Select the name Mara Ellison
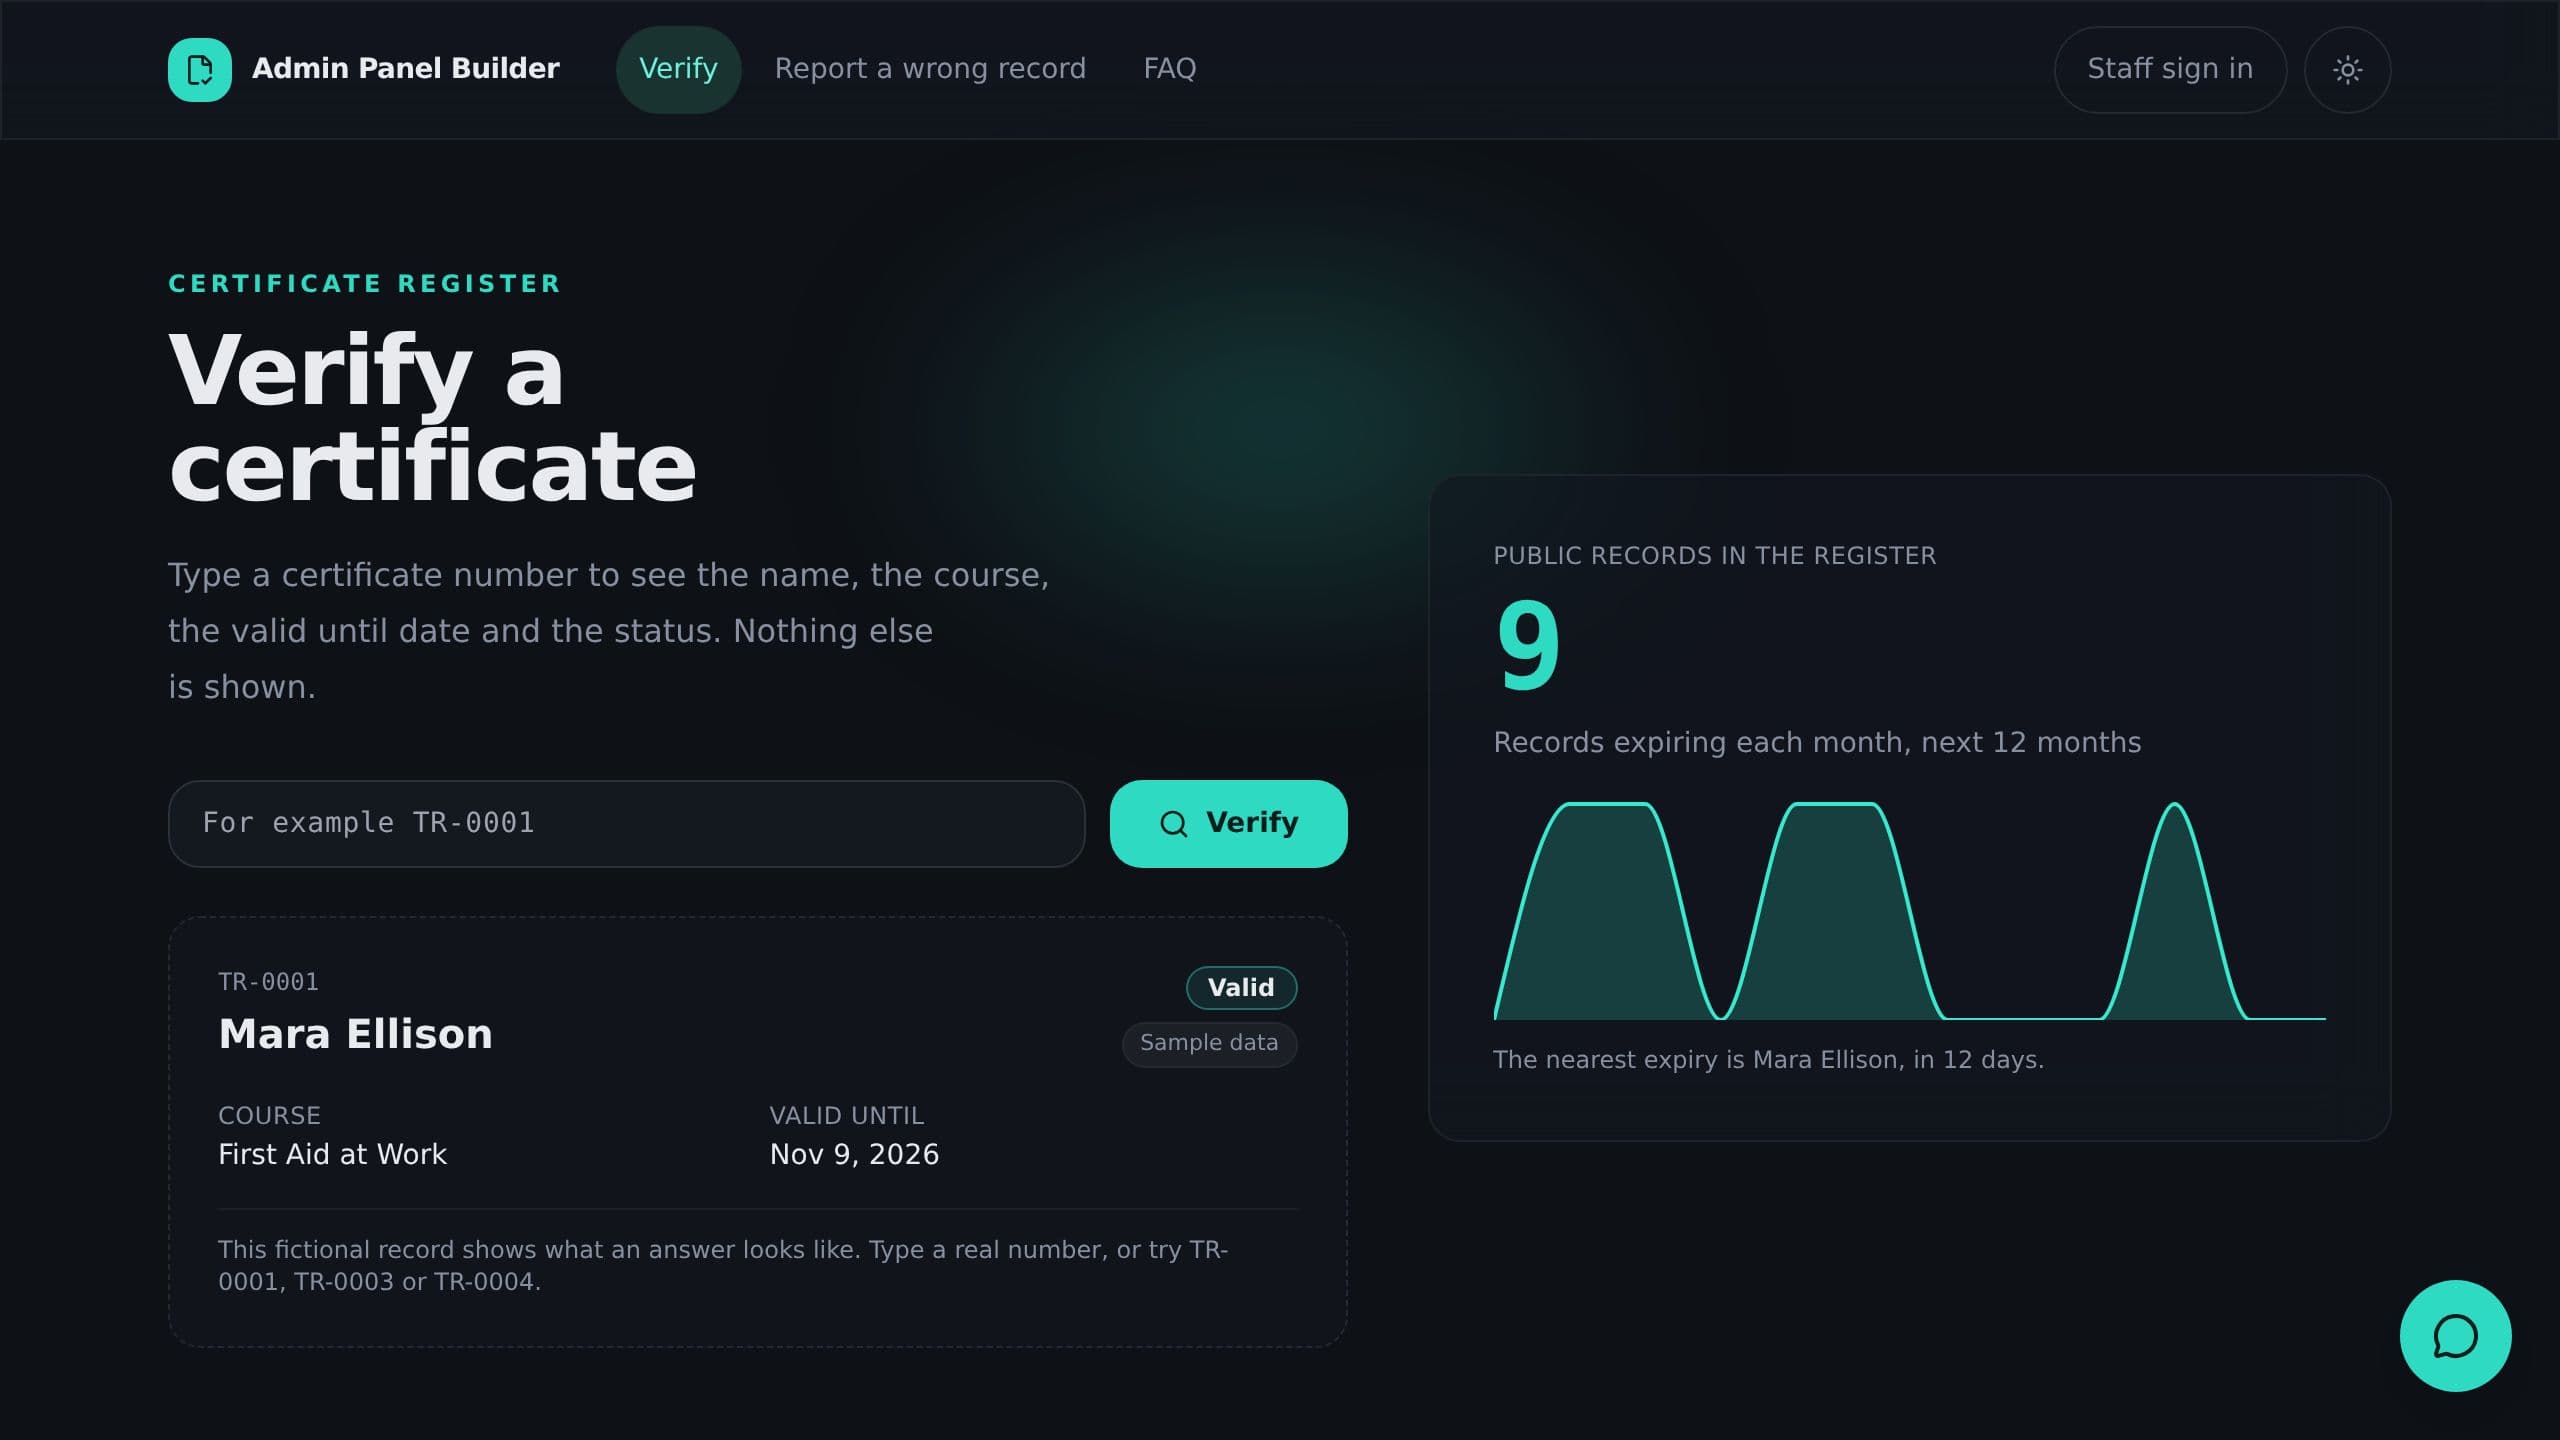The height and width of the screenshot is (1440, 2560). click(355, 1034)
